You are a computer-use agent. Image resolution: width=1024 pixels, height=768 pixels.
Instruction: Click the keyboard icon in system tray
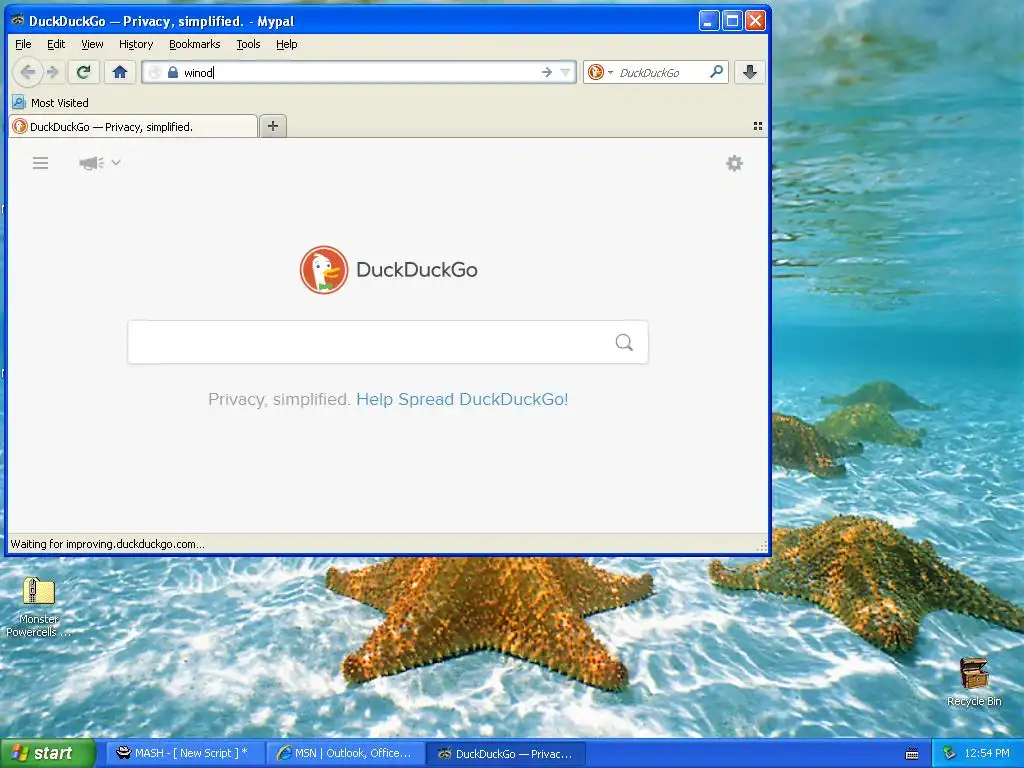click(912, 754)
